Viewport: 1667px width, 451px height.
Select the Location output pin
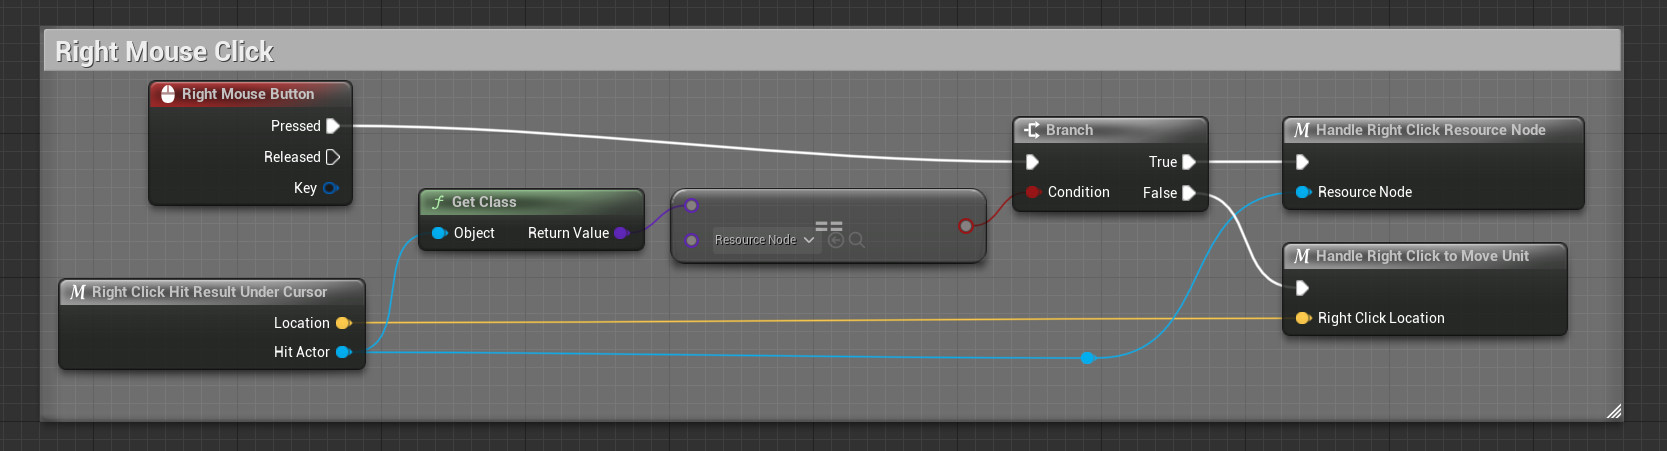pyautogui.click(x=344, y=323)
